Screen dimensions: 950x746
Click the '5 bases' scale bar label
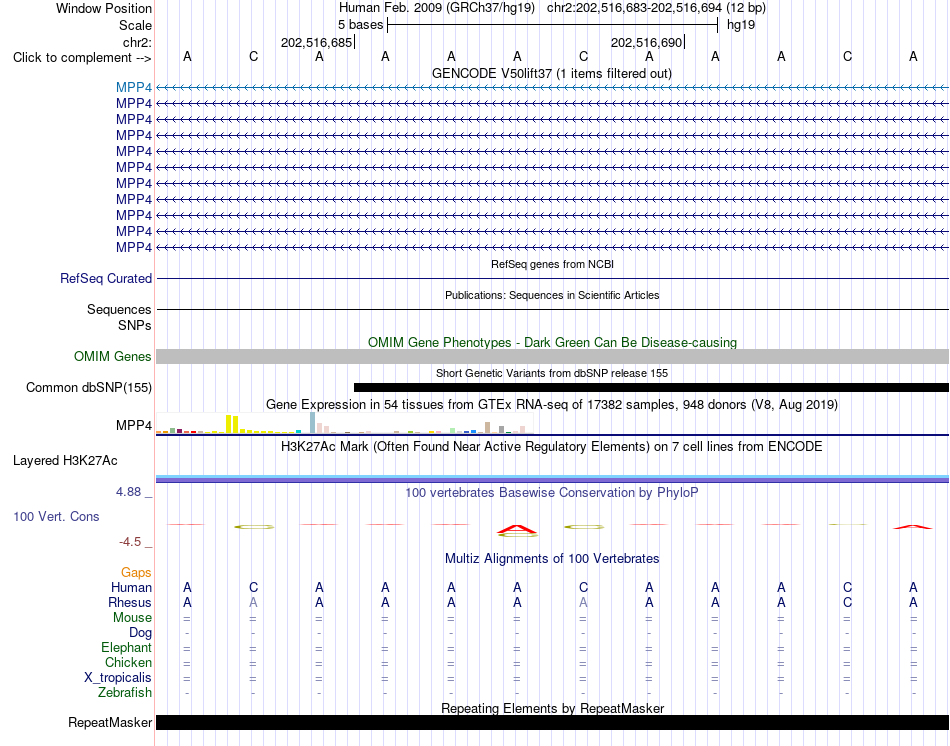coord(360,25)
